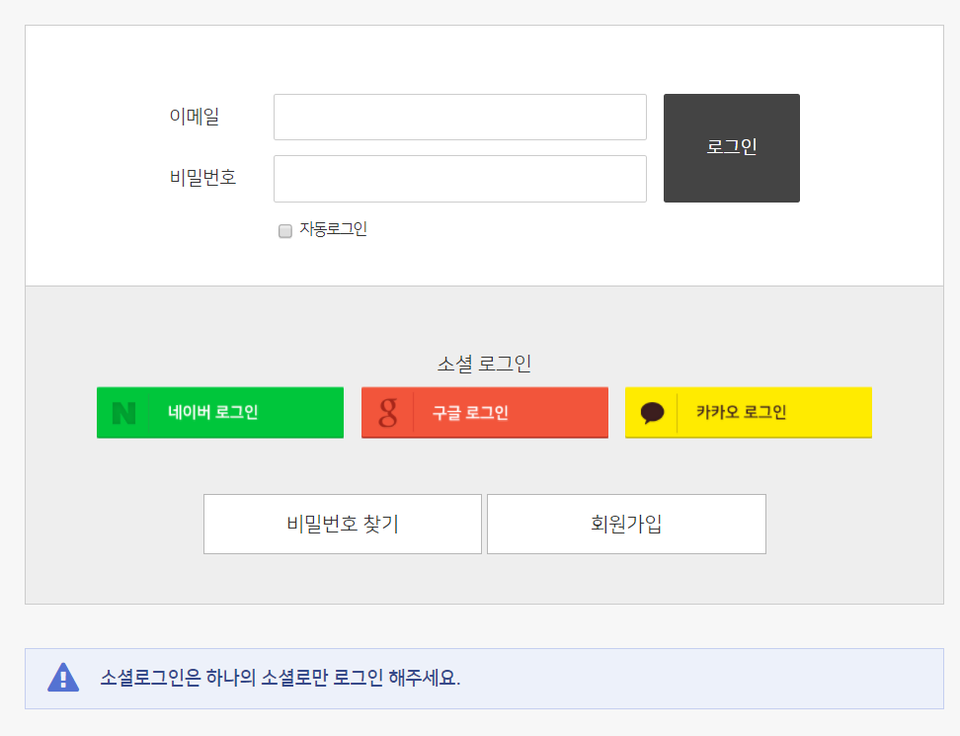Focus the 비밀번호 input field
960x736 pixels.
tap(460, 179)
